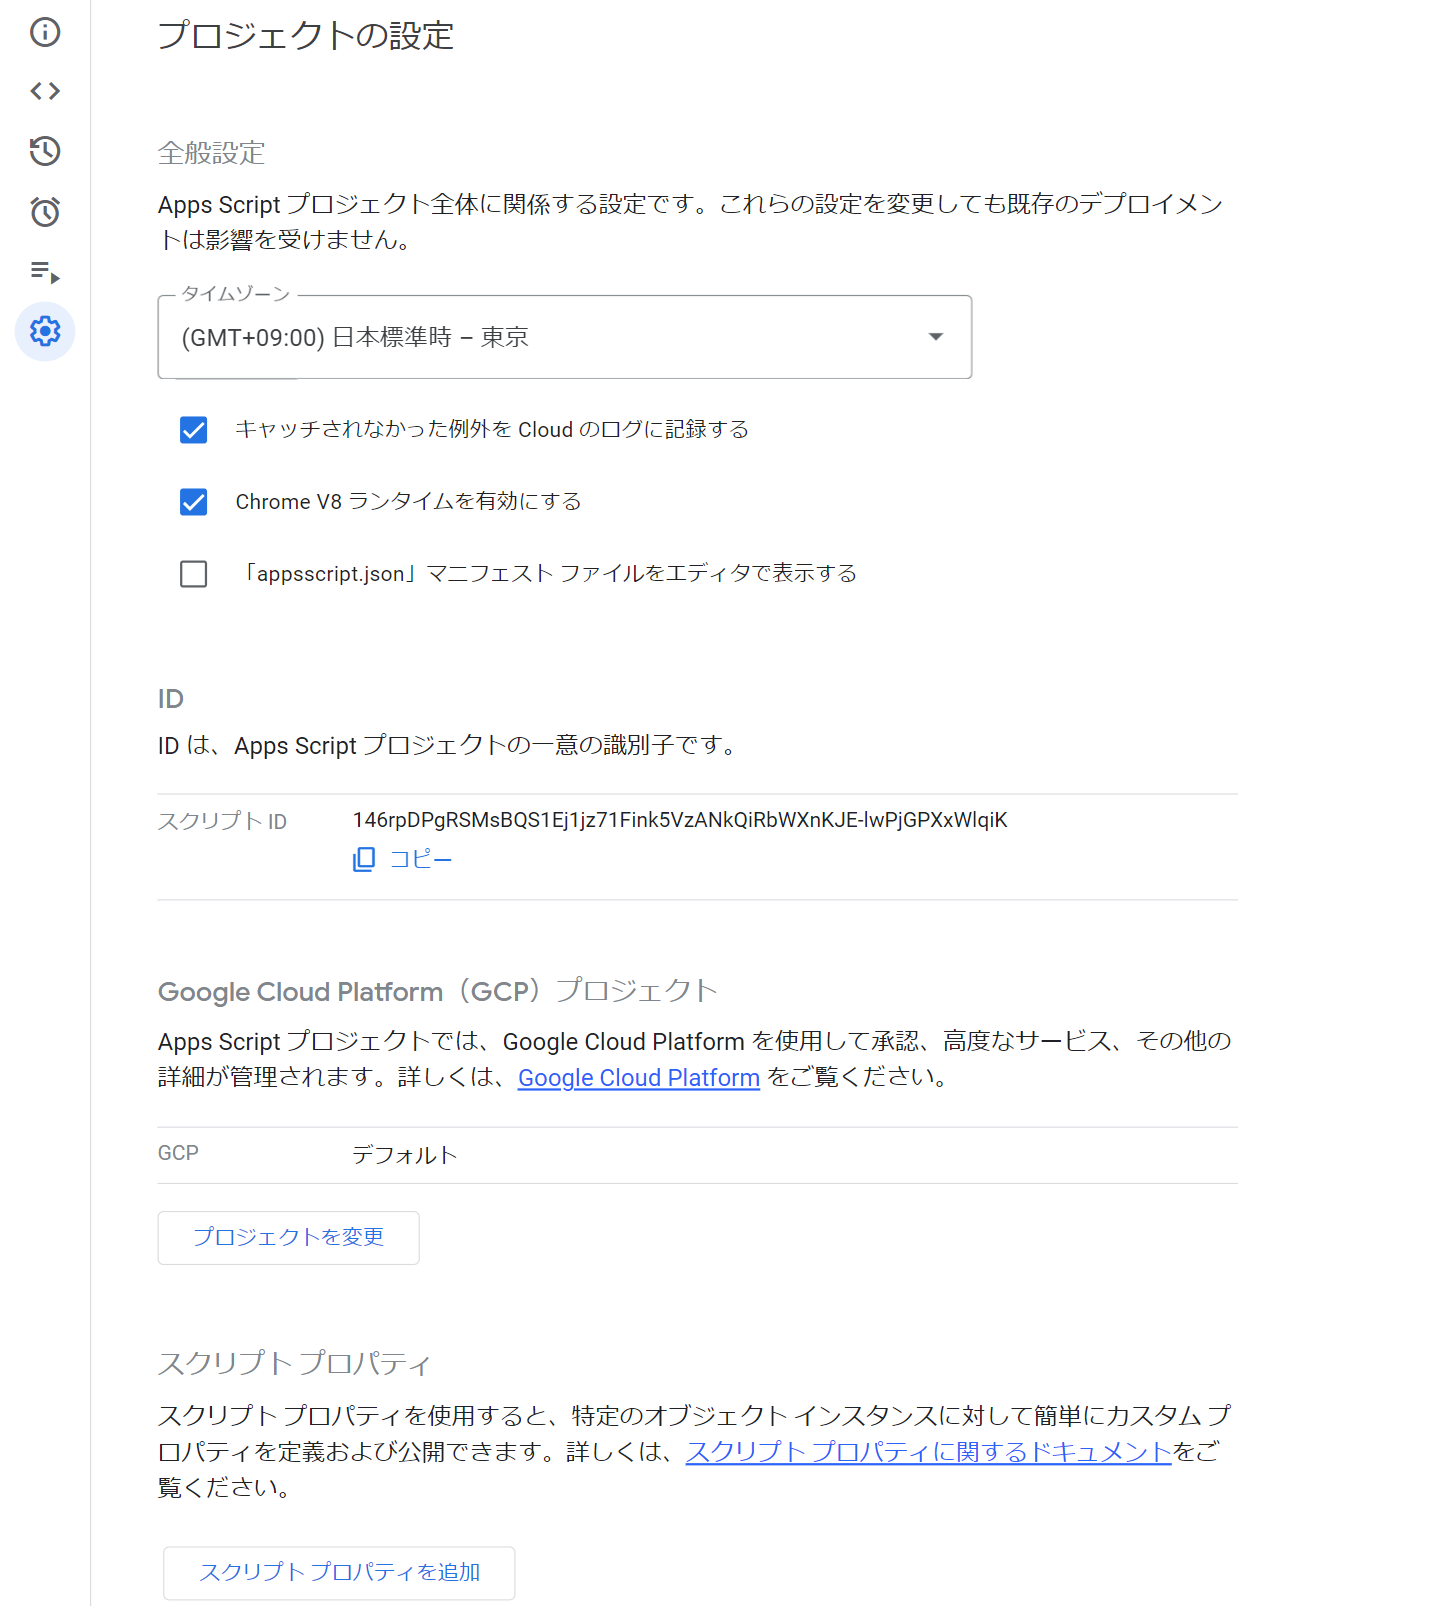Image resolution: width=1443 pixels, height=1606 pixels.
Task: Uncheck Cloud log uncaught exceptions checkbox
Action: [x=194, y=430]
